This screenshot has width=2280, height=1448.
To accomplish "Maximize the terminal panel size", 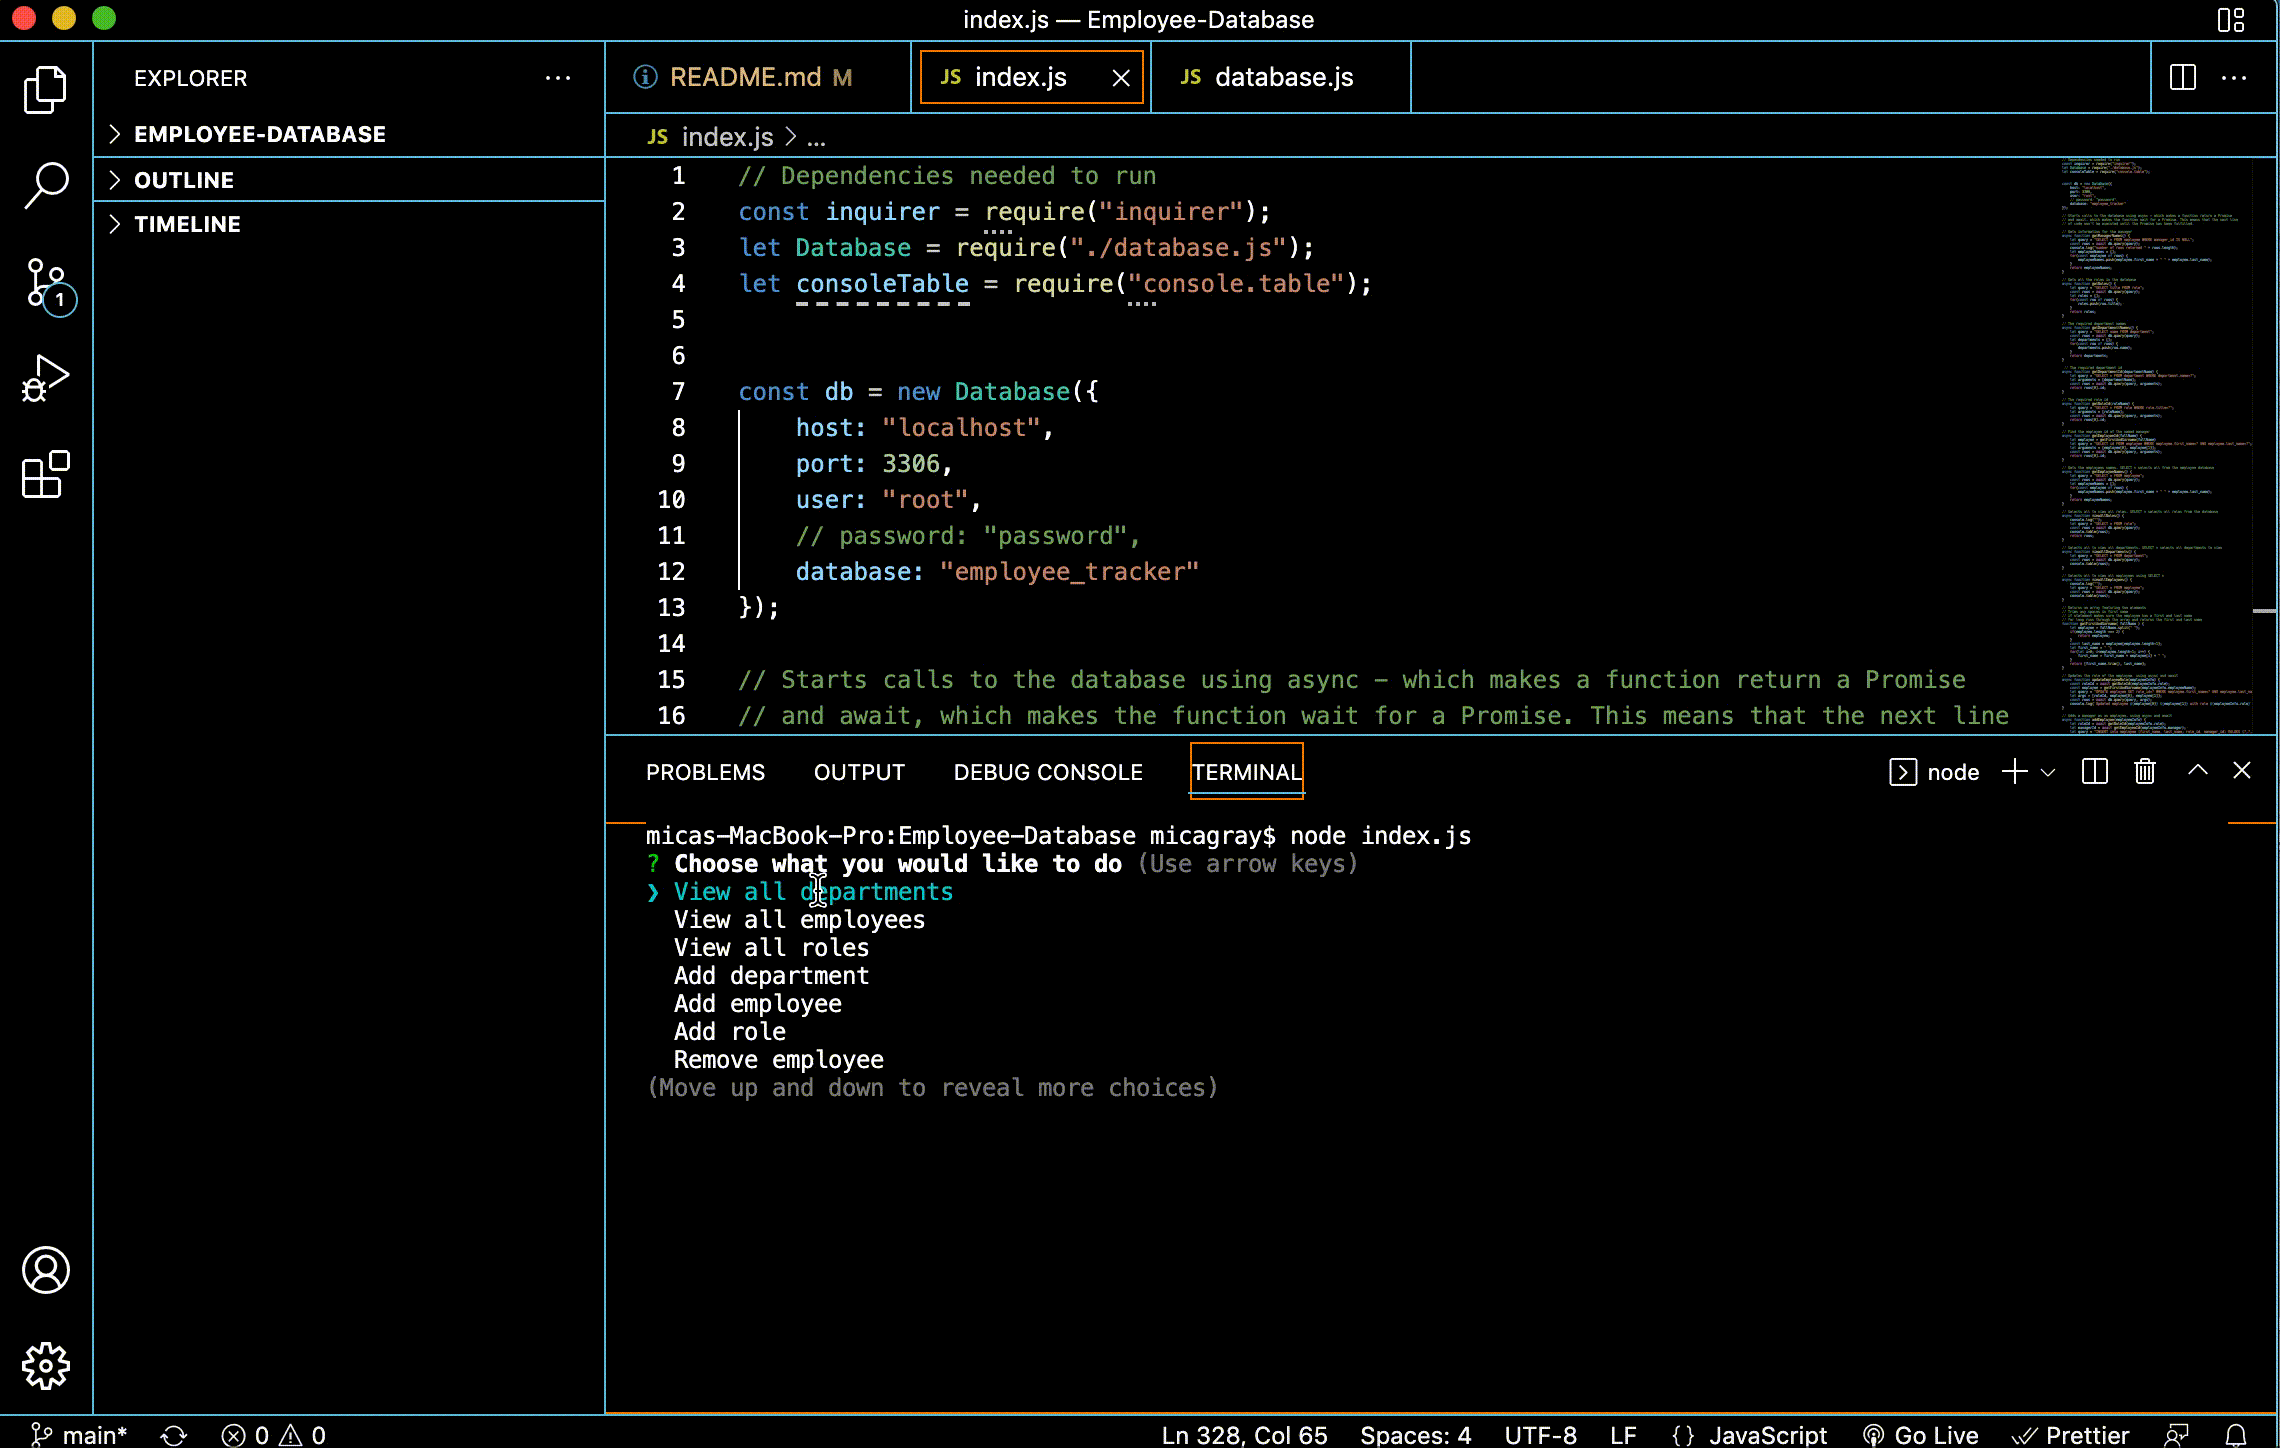I will click(x=2197, y=770).
